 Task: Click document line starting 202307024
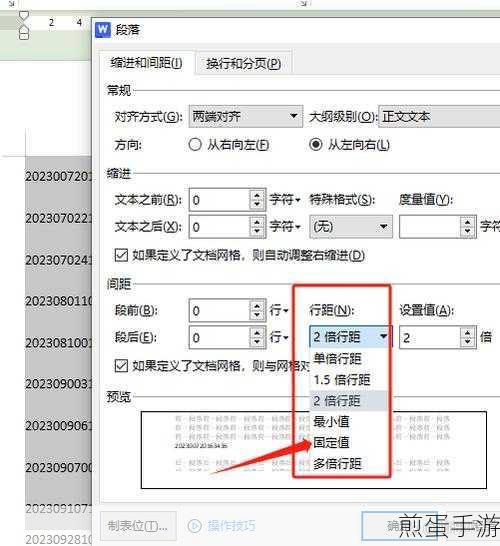[x=58, y=260]
